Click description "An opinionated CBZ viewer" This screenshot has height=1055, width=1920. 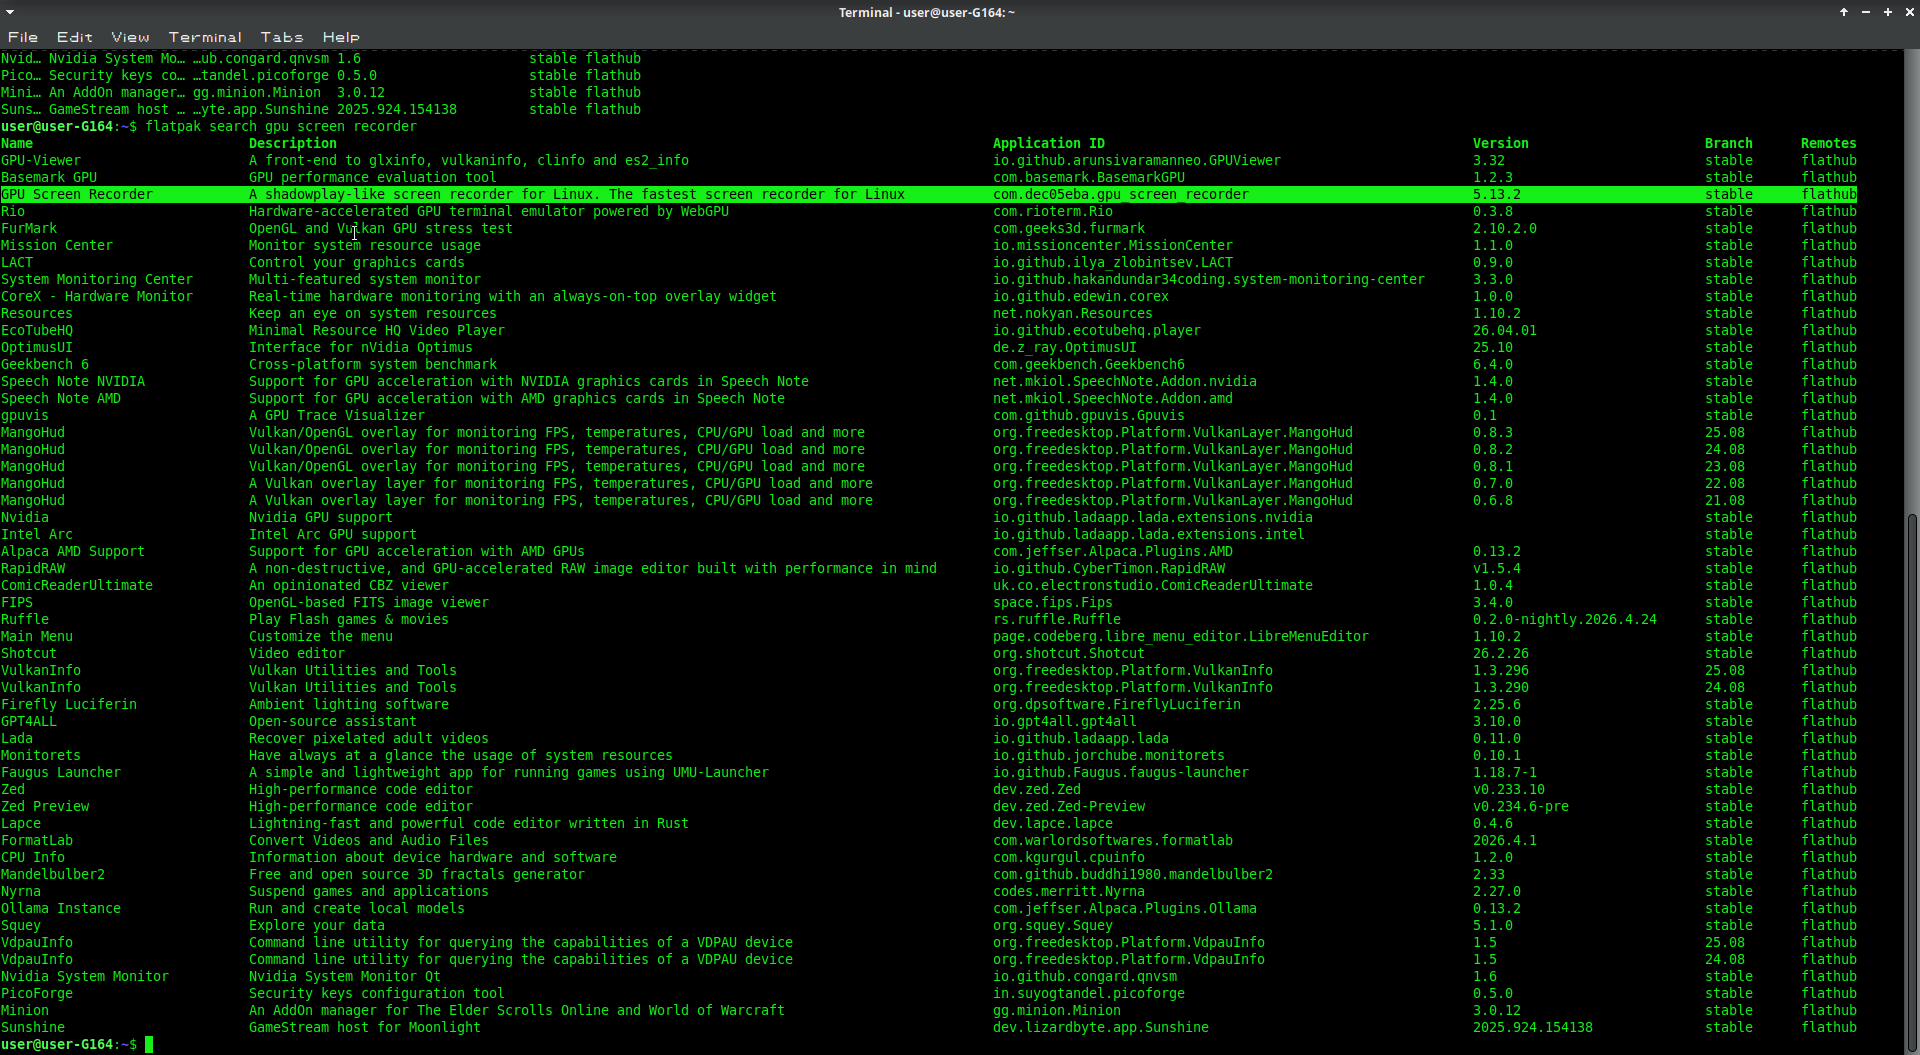coord(349,586)
